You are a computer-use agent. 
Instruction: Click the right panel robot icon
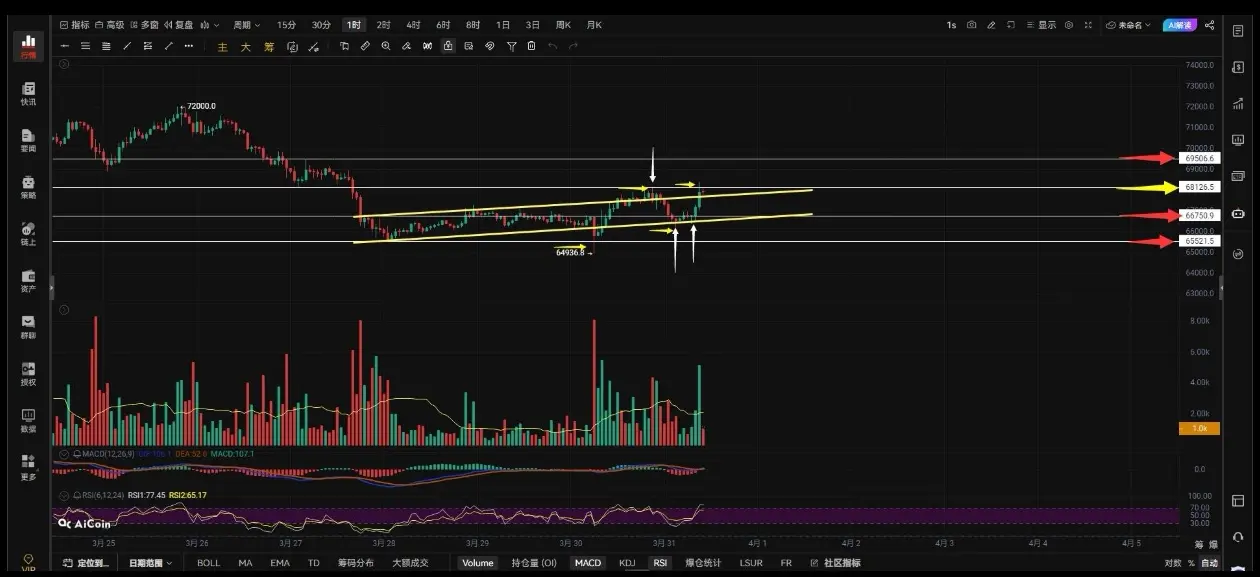pos(1238,213)
